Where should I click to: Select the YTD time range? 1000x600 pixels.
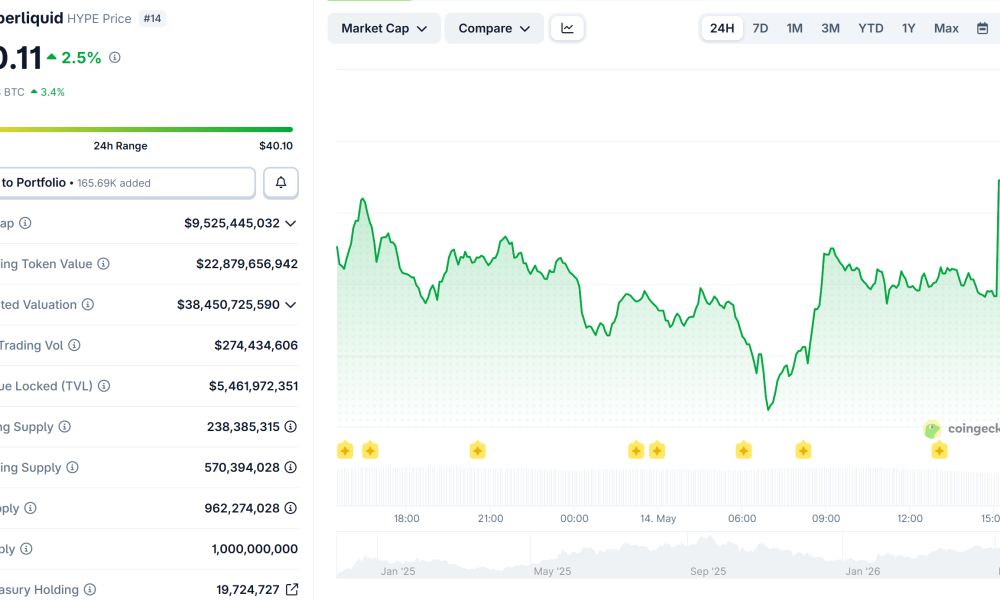point(871,28)
